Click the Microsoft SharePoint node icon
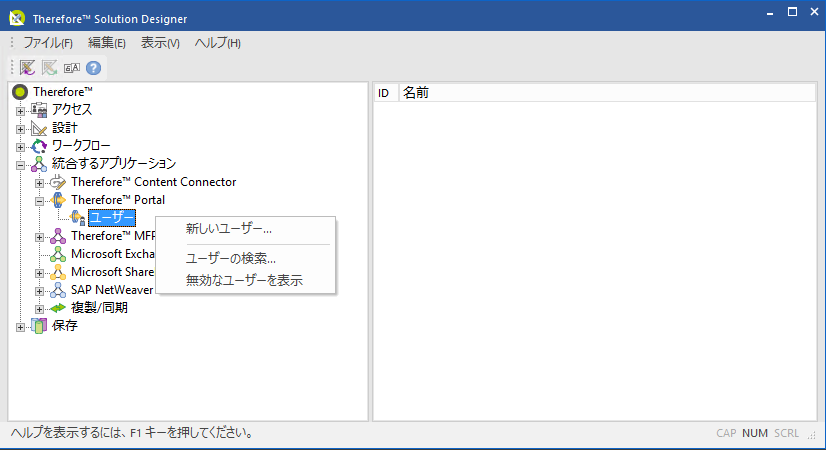The height and width of the screenshot is (450, 826). [x=58, y=272]
